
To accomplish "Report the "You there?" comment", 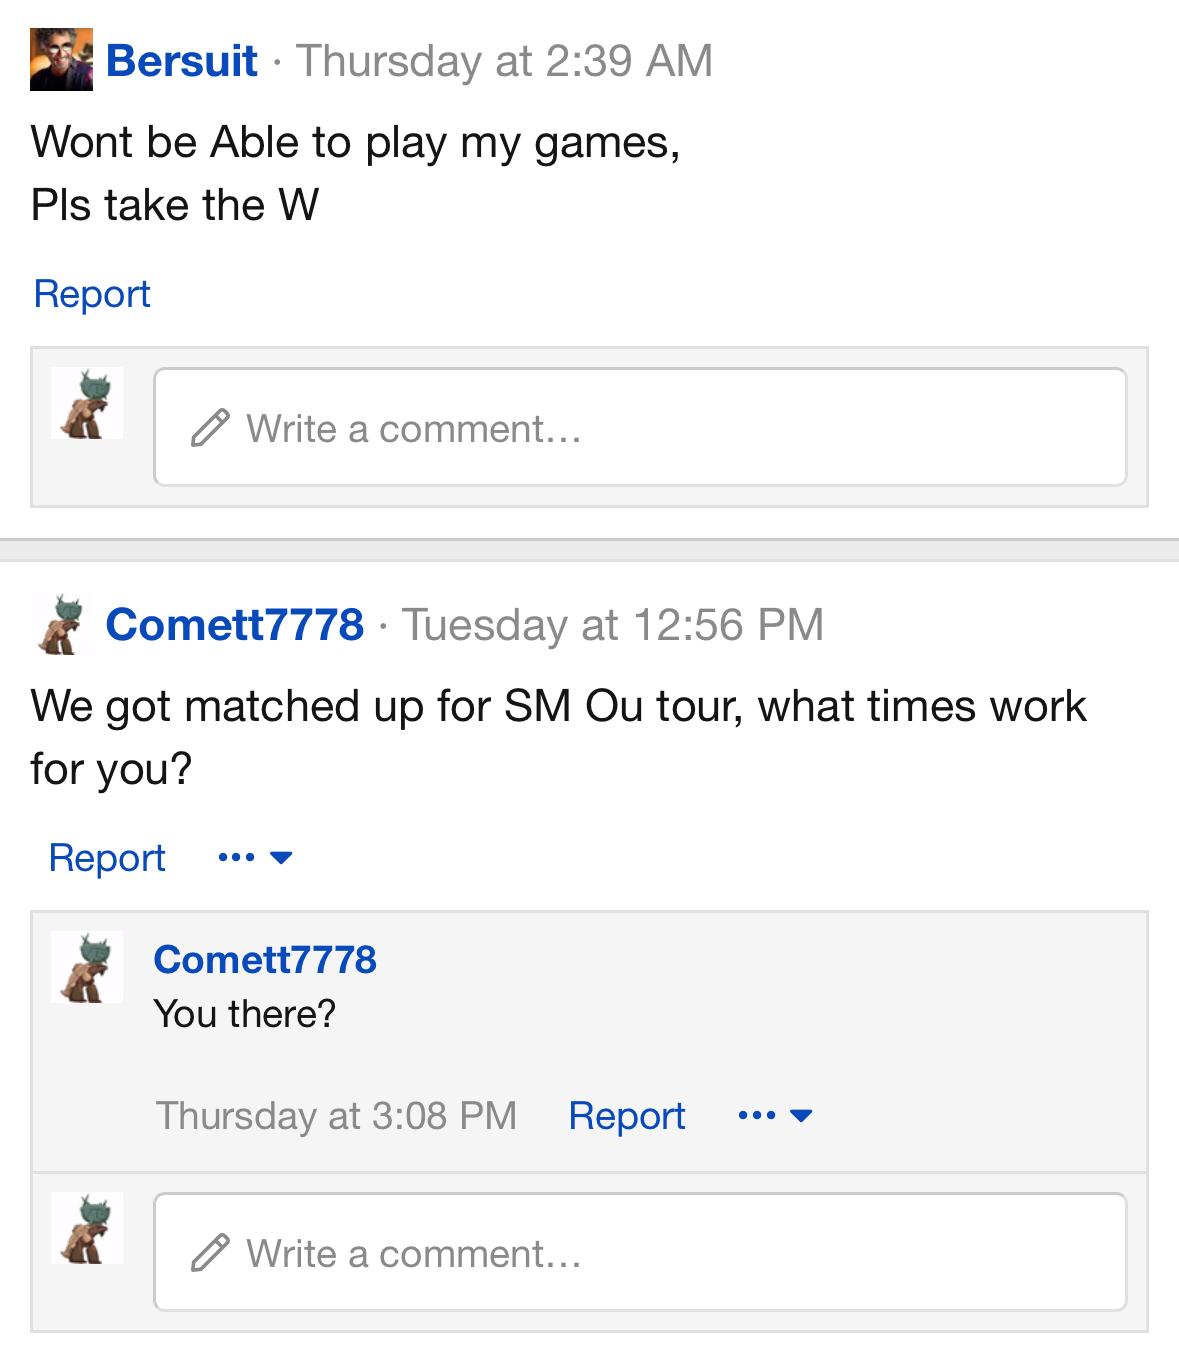I will [x=627, y=1116].
